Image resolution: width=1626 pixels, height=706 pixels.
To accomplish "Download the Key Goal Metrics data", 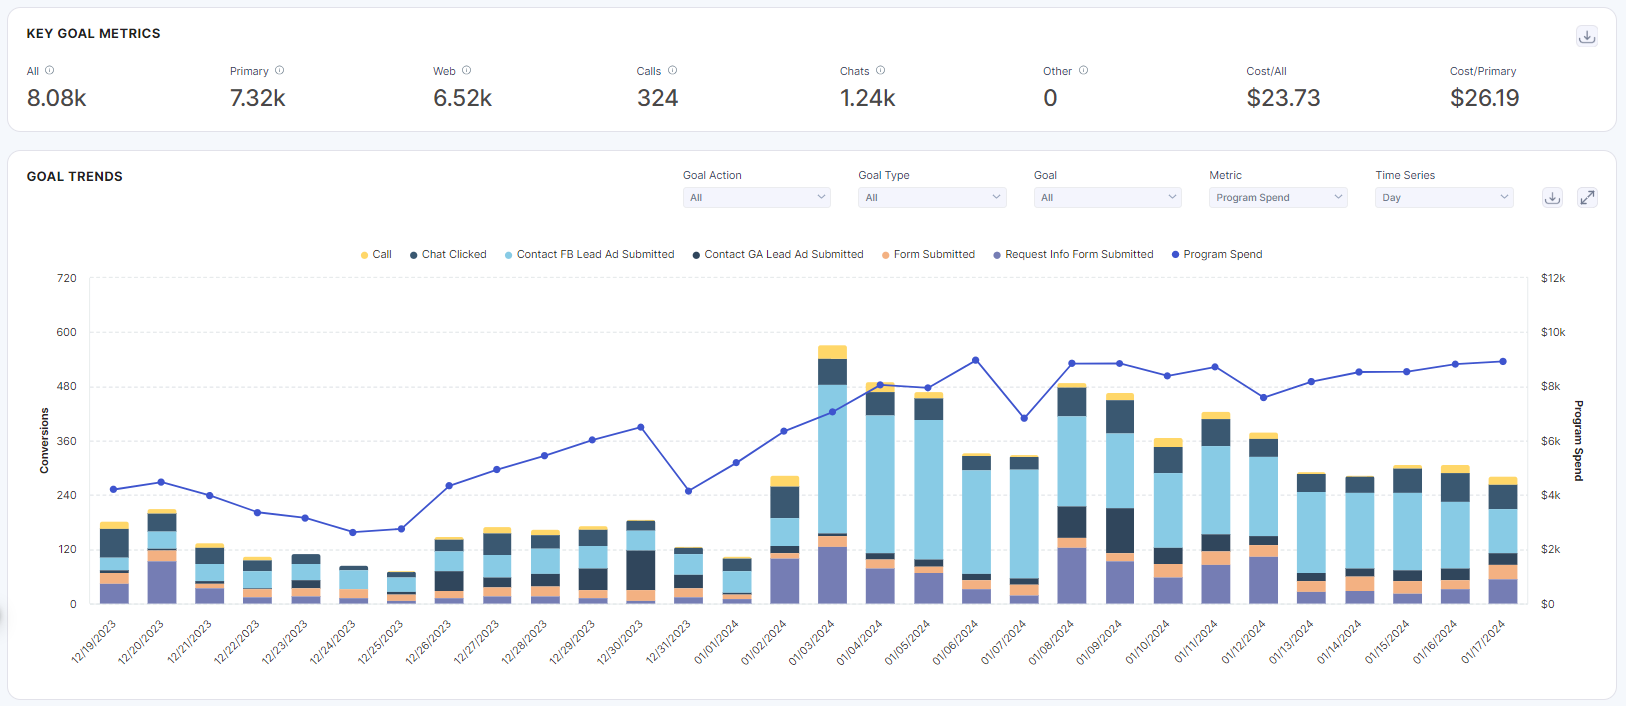I will (x=1586, y=37).
